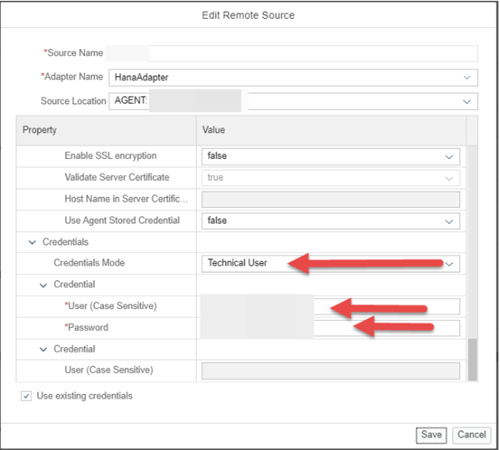Open the Validate Server Certificate chevron
Image resolution: width=500 pixels, height=450 pixels.
[x=449, y=178]
